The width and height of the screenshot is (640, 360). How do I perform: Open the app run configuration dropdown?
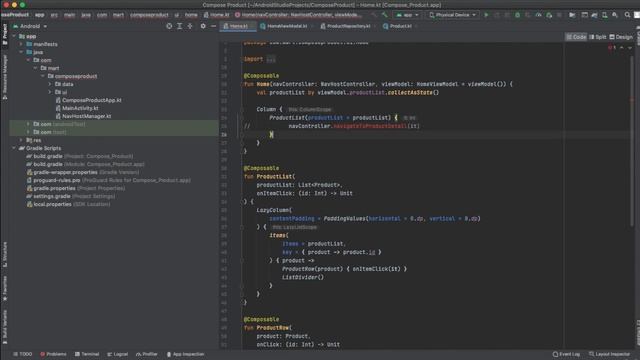coord(407,15)
